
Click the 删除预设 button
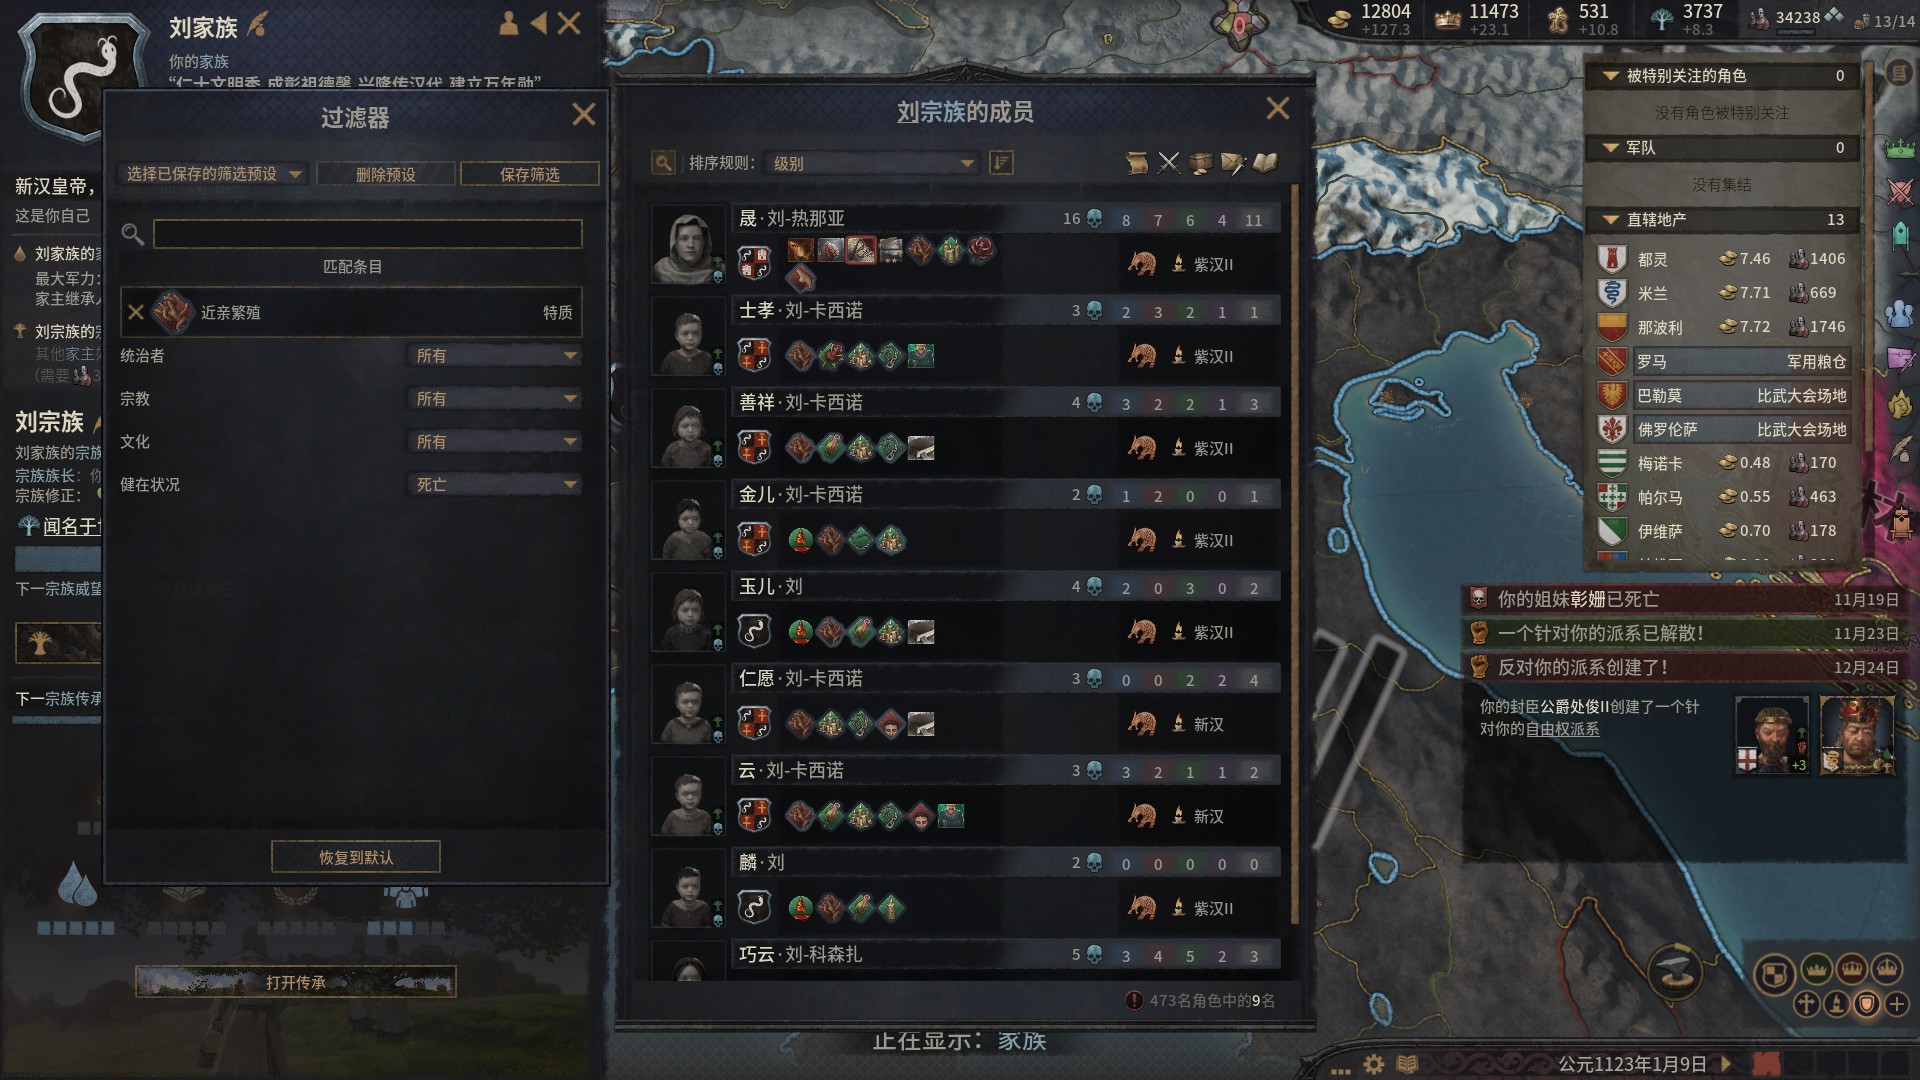[x=386, y=174]
